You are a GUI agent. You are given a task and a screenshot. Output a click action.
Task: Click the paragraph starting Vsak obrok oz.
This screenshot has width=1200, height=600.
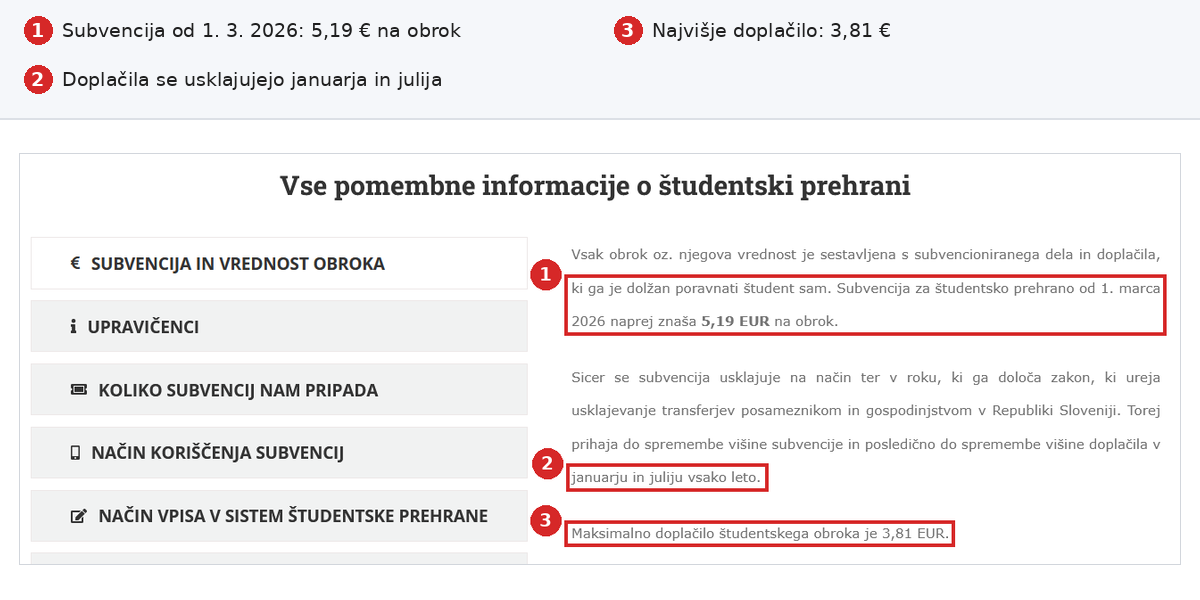tap(866, 288)
